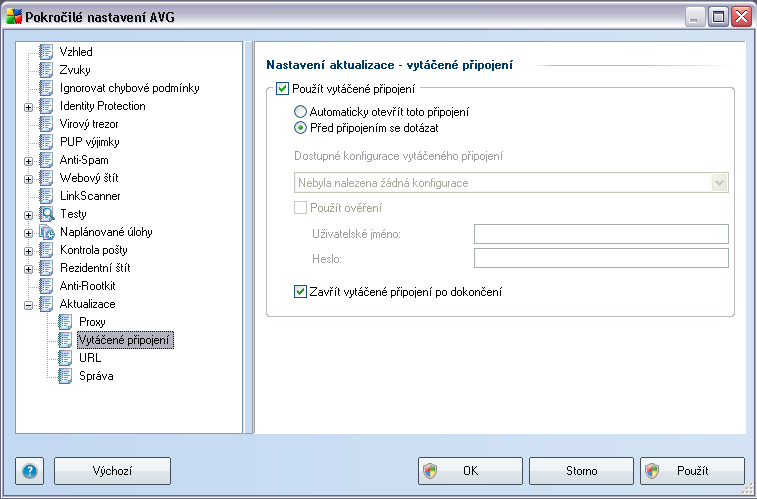
Task: Click the Proxy page icon
Action: coord(65,322)
